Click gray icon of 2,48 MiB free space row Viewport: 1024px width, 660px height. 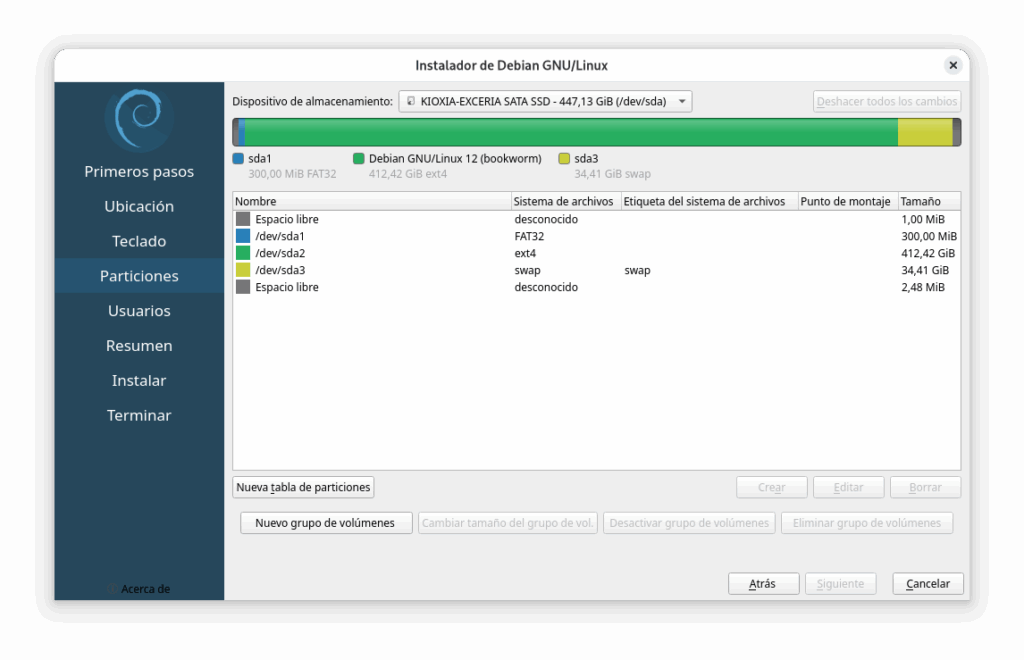pyautogui.click(x=243, y=287)
